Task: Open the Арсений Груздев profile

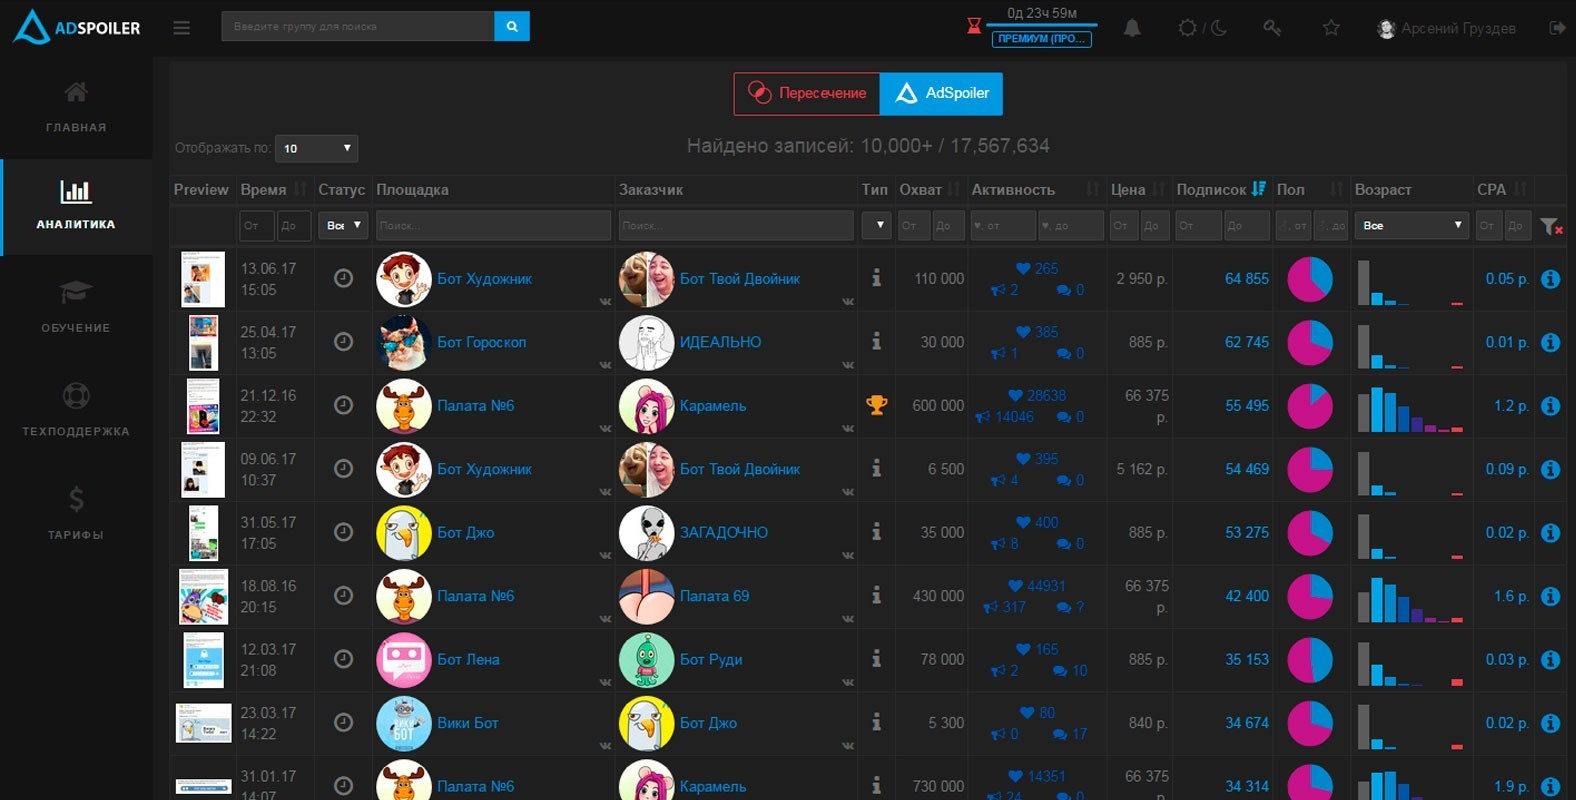Action: 1446,28
